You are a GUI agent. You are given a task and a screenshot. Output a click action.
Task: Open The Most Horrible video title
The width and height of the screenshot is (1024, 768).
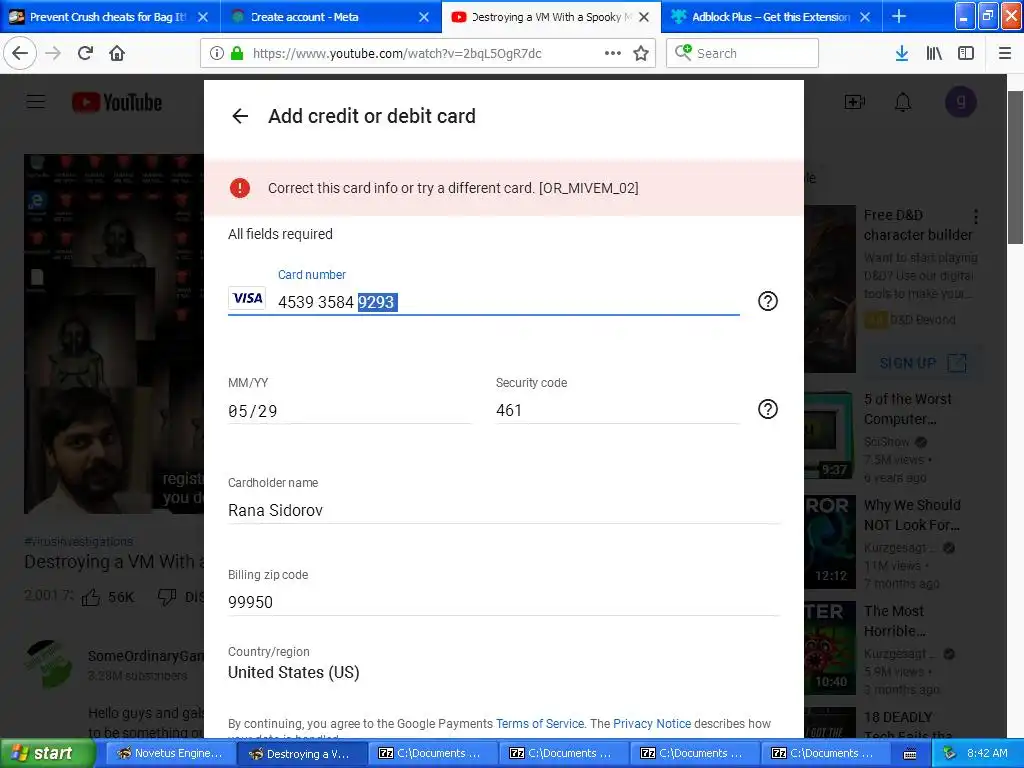tap(895, 620)
